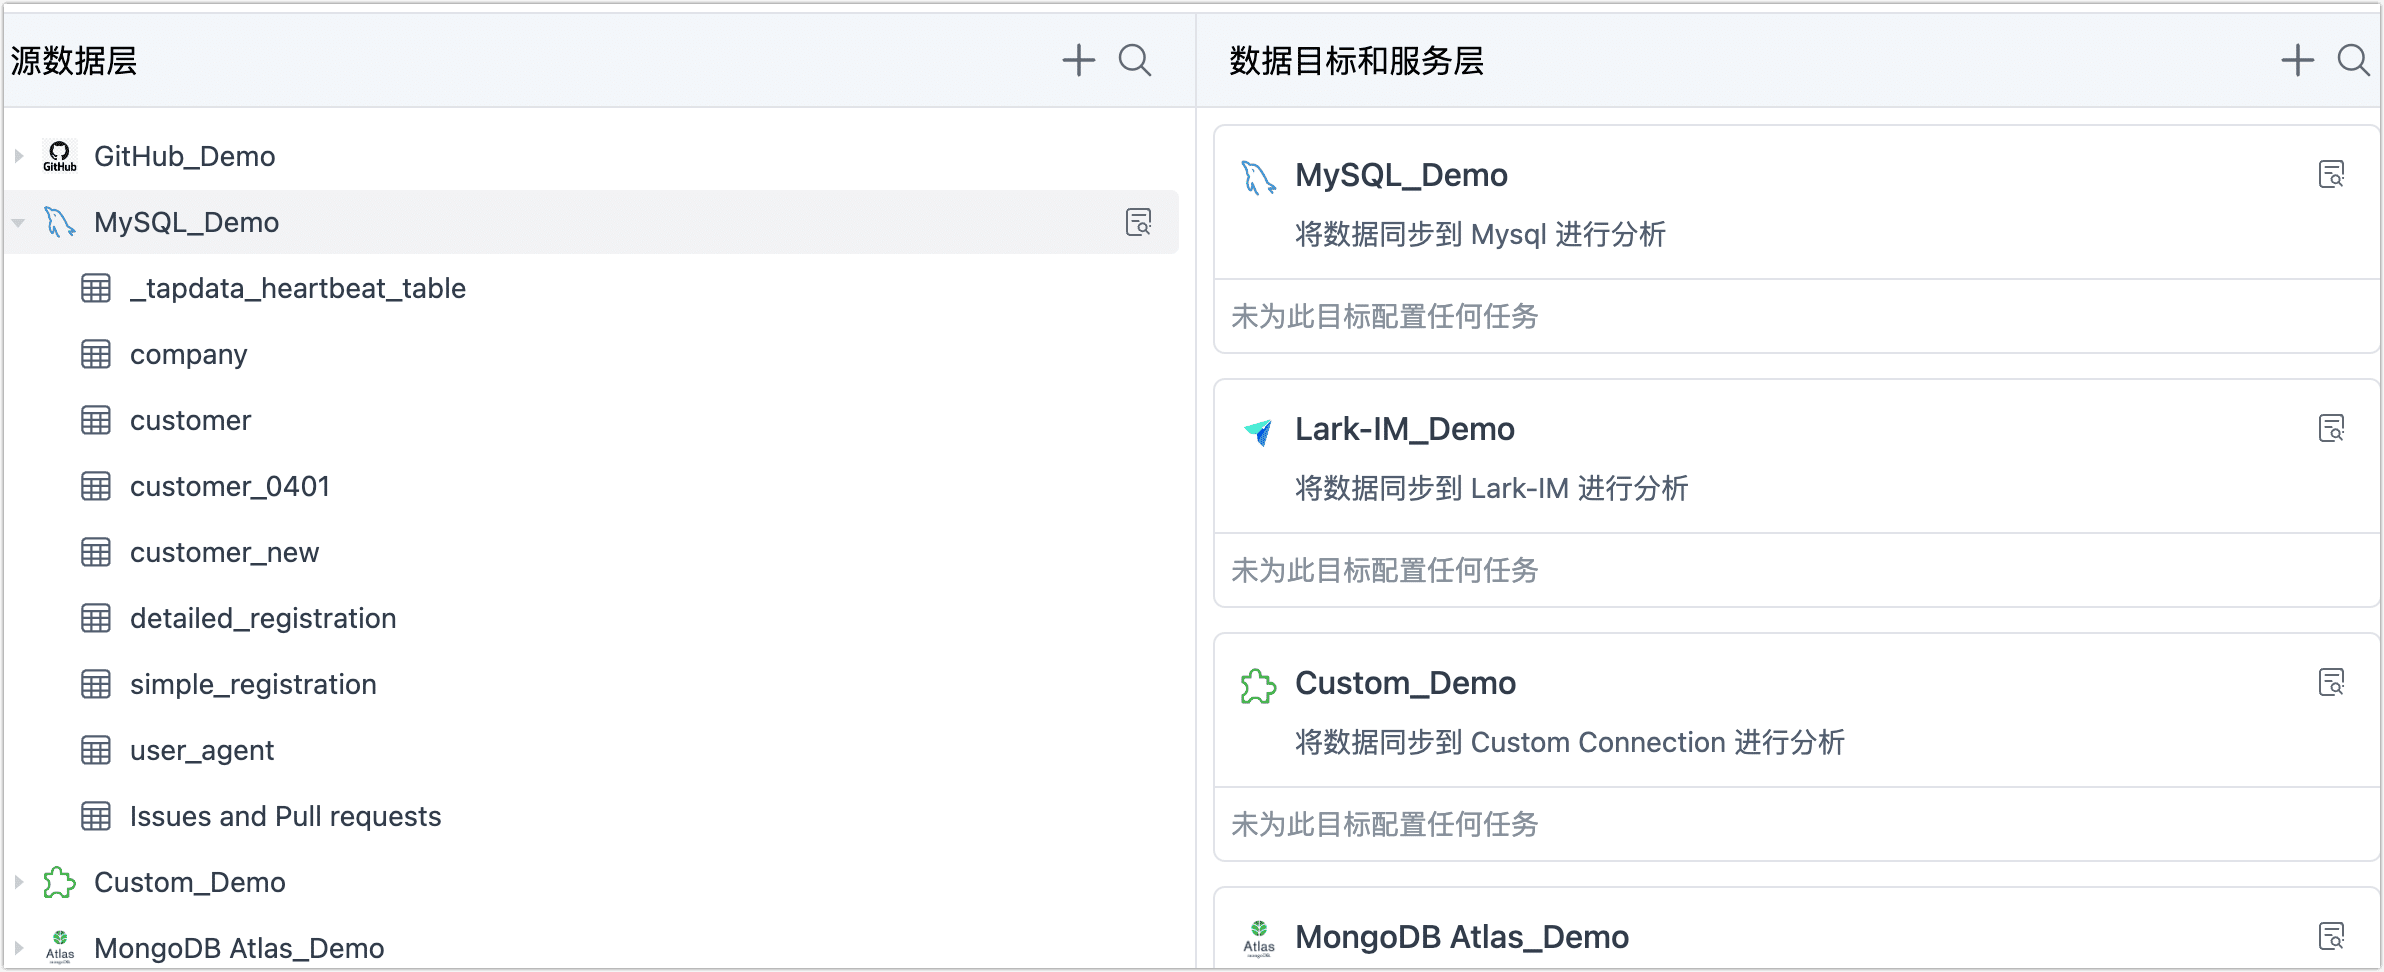Open details icon on MySQL_Demo target card
2384x972 pixels.
click(2331, 175)
